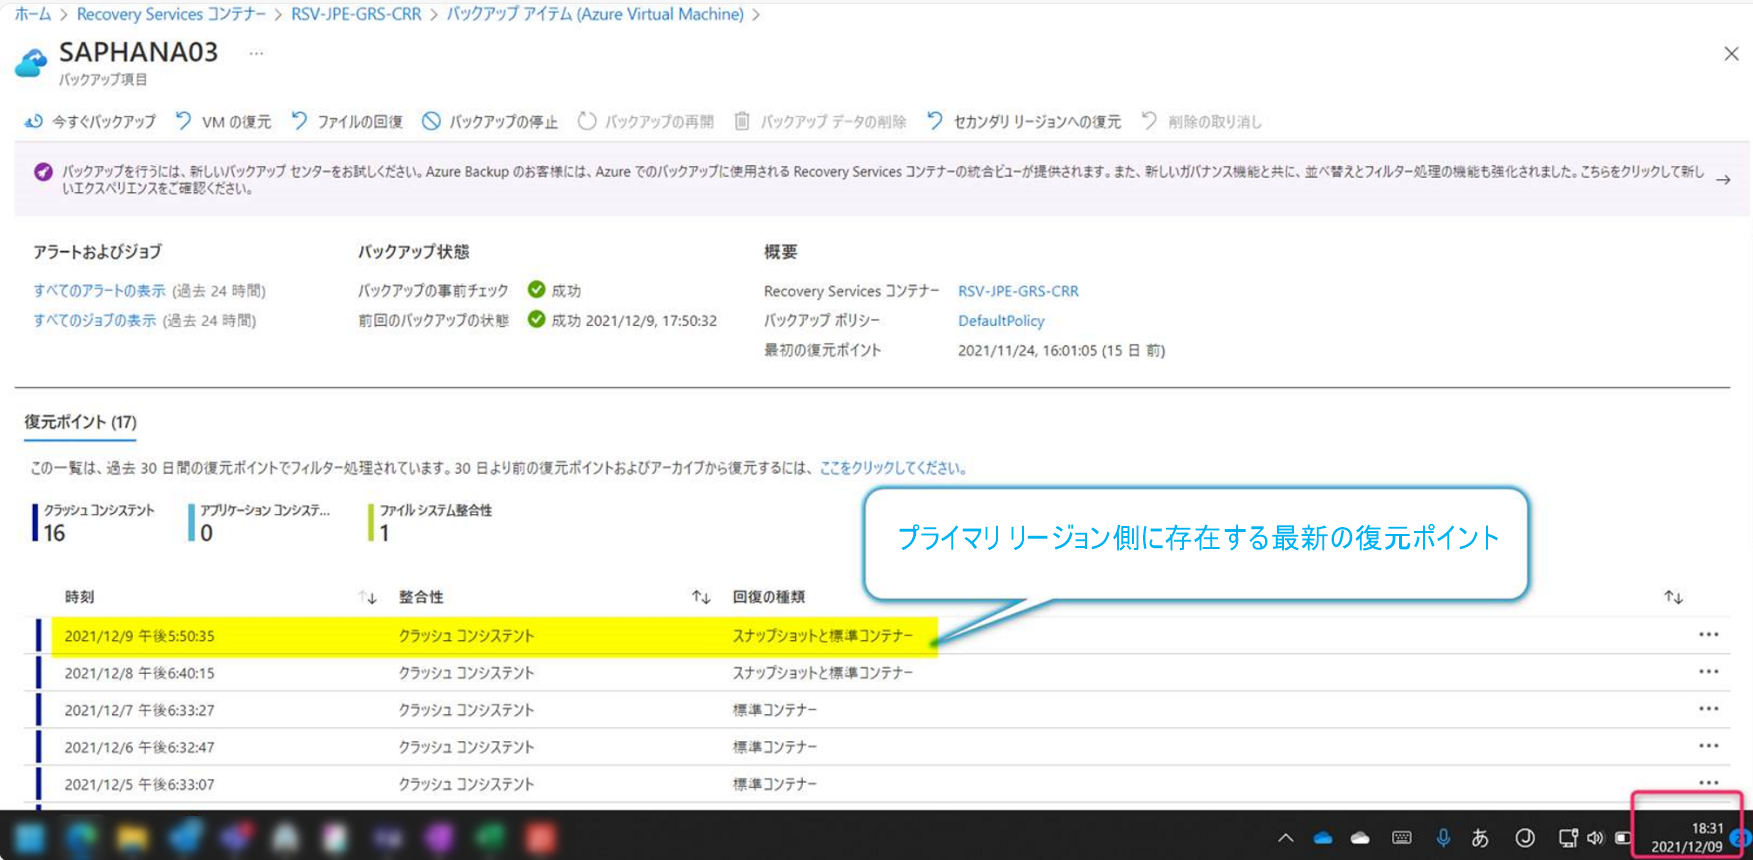Open File Explorer from taskbar
Screen dimensions: 1753x860
[x=131, y=838]
